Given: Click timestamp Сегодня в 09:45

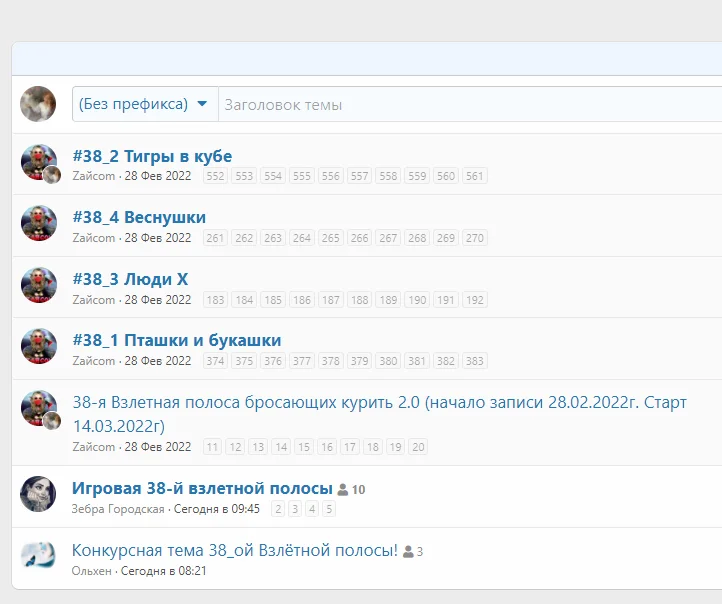Looking at the screenshot, I should pyautogui.click(x=216, y=509).
